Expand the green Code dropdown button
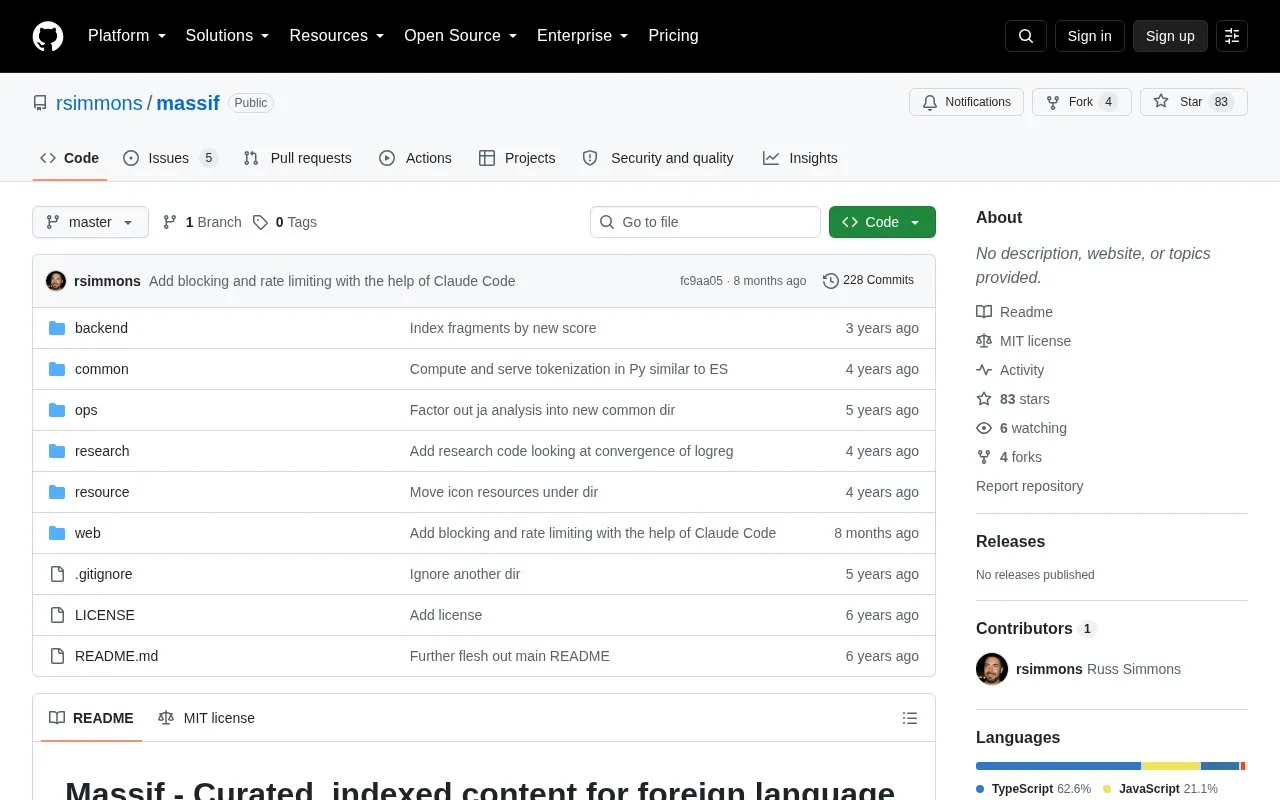This screenshot has height=800, width=1280. 882,222
